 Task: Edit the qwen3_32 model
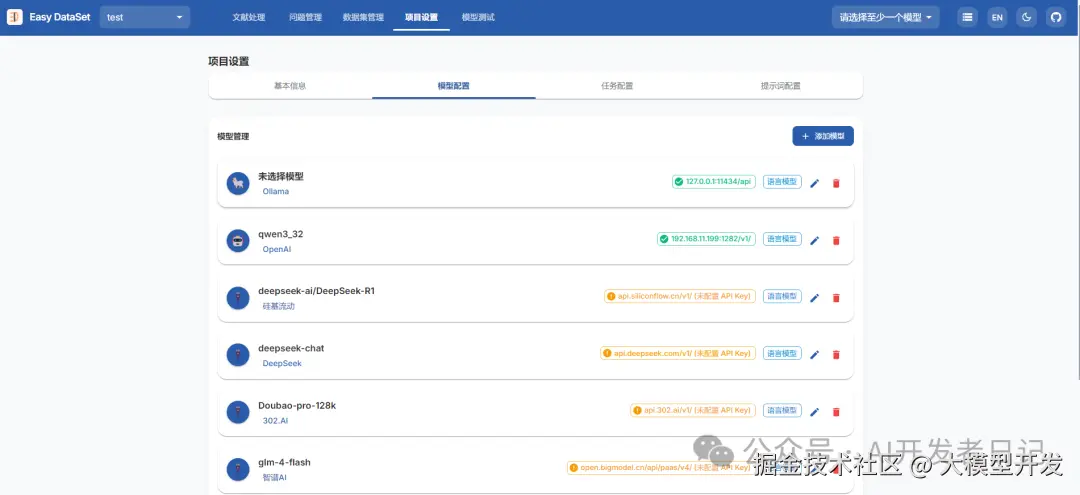click(x=815, y=240)
